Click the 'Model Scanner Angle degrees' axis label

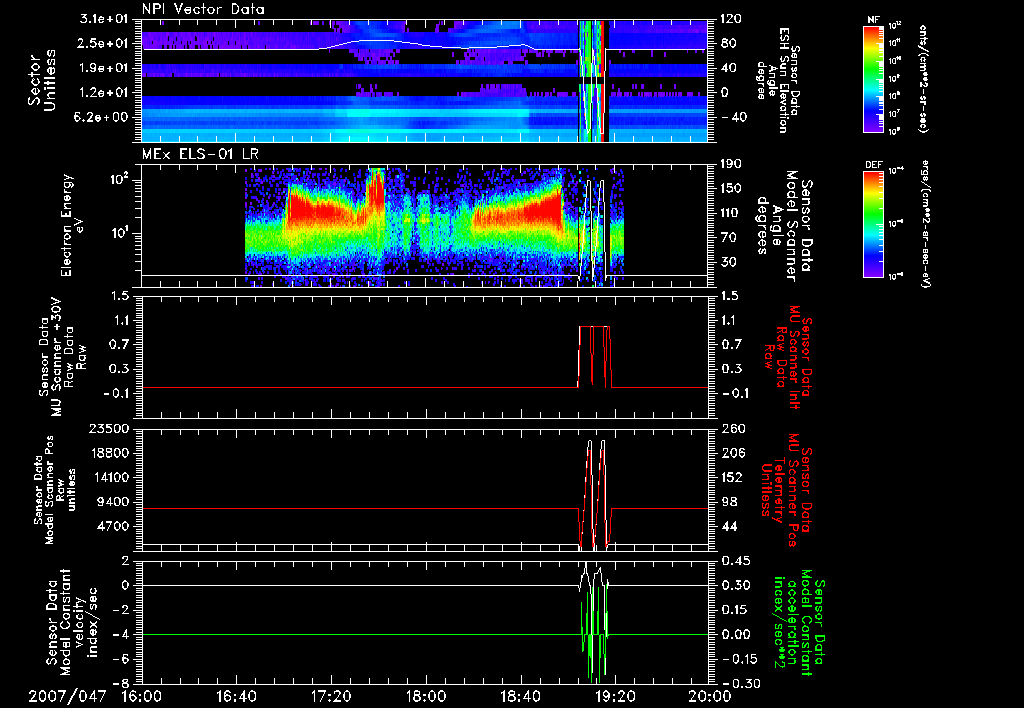click(x=784, y=225)
